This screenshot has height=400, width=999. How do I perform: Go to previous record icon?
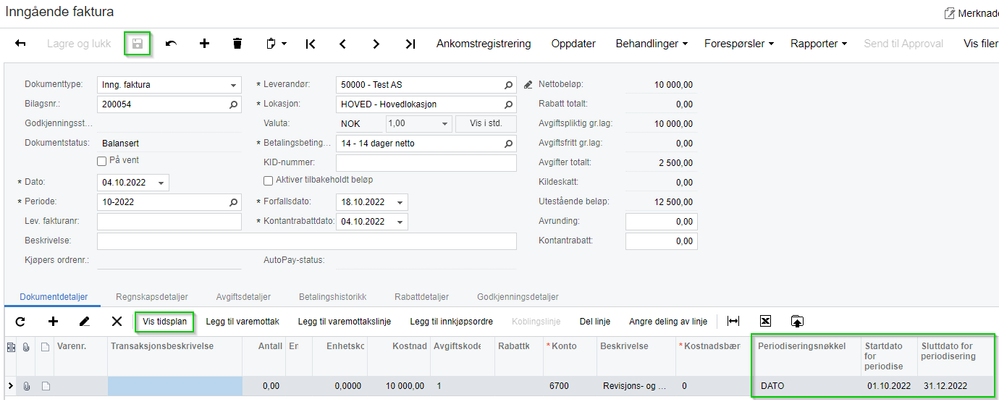343,43
